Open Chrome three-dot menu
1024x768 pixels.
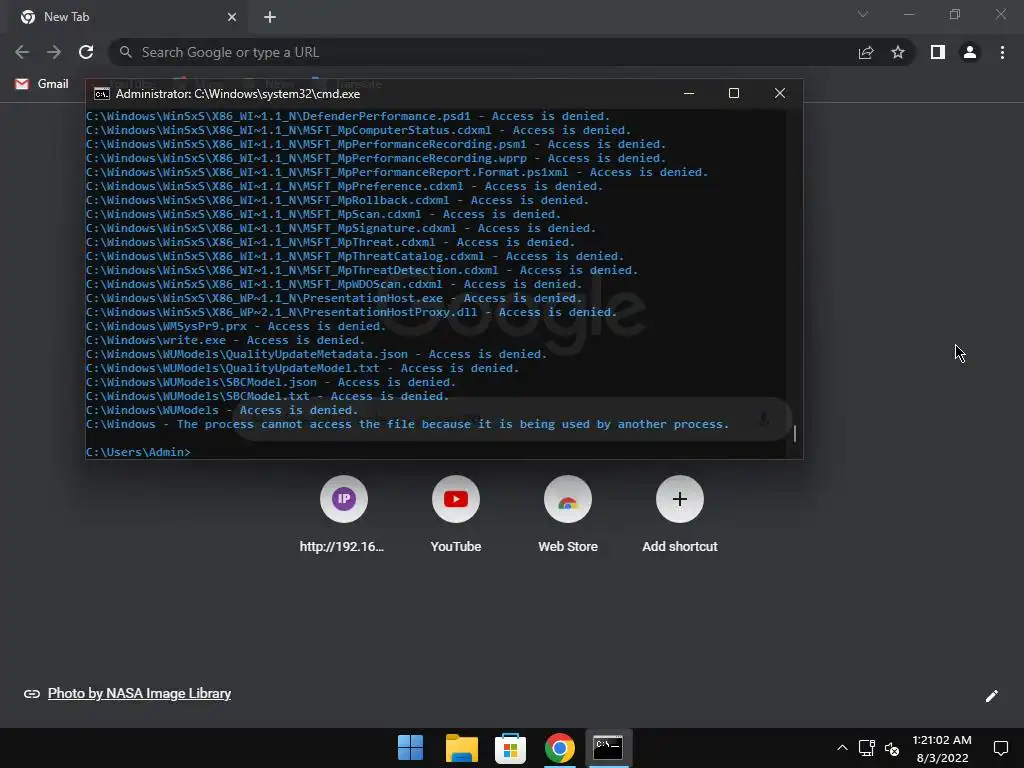click(1002, 52)
